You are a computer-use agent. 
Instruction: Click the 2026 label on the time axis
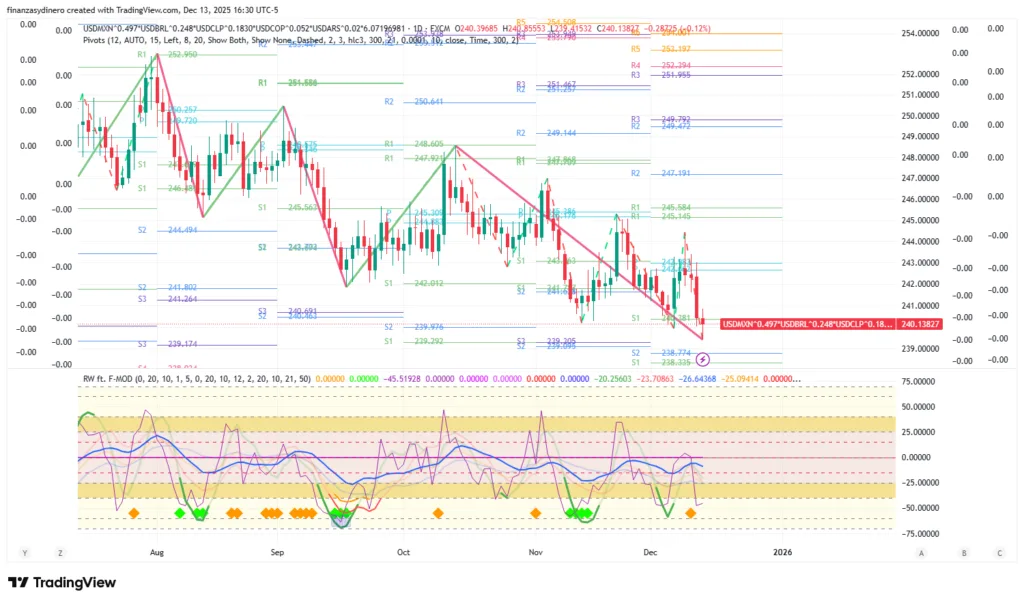(x=782, y=552)
